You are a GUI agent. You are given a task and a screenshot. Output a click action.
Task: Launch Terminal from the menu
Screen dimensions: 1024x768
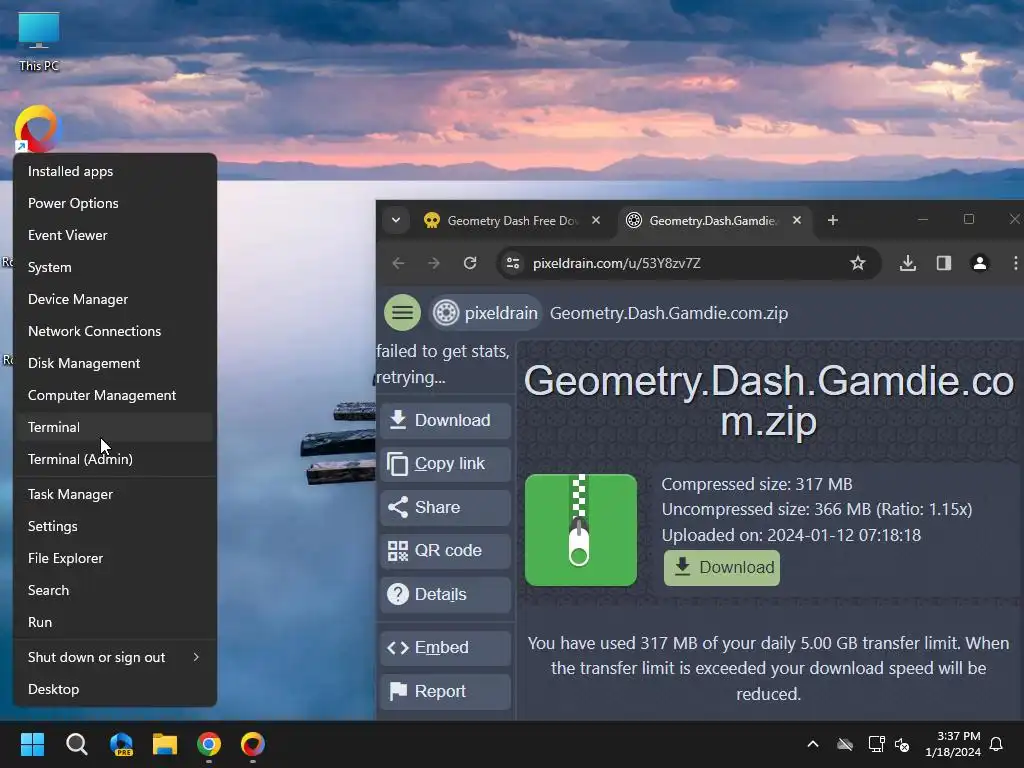click(115, 427)
